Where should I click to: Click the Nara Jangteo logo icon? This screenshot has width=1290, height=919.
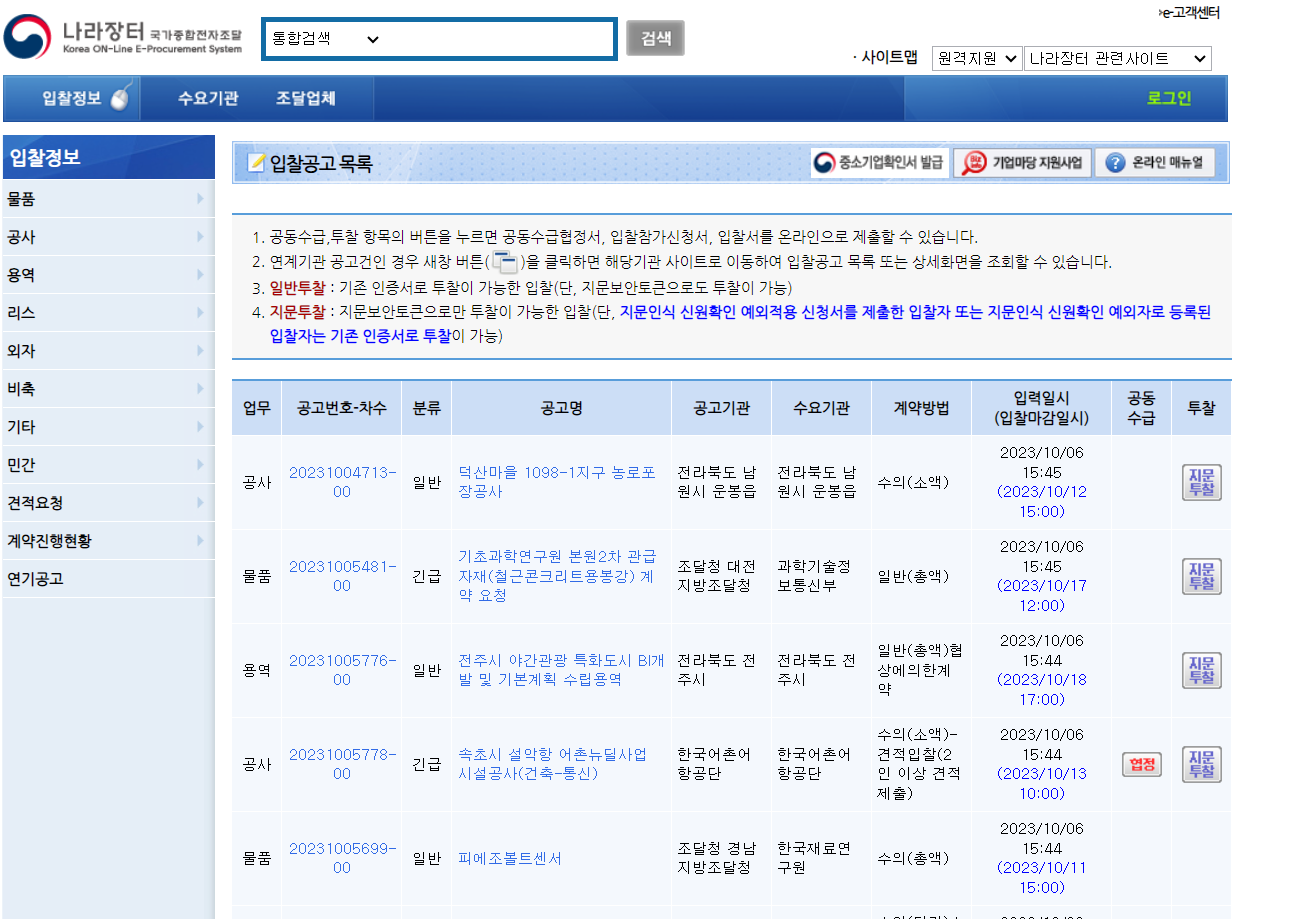click(27, 36)
